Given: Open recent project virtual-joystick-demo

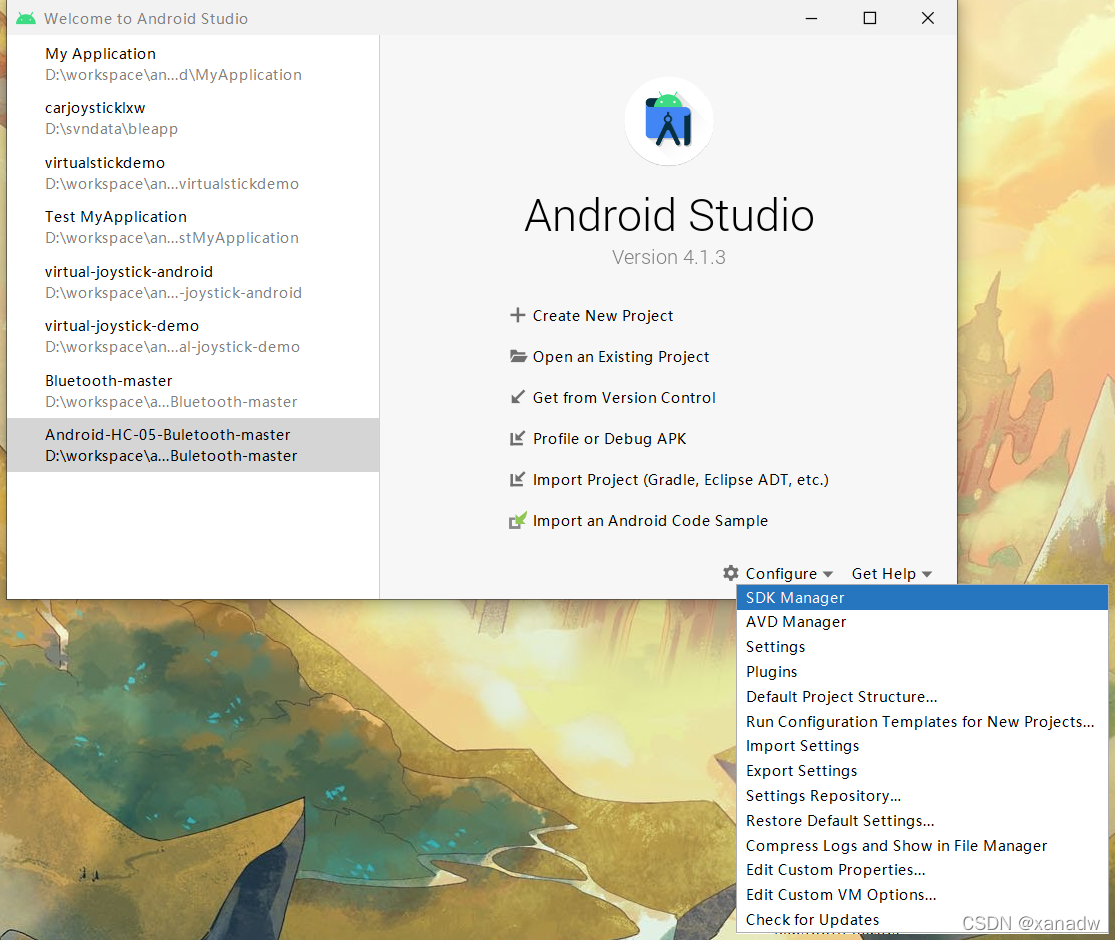Looking at the screenshot, I should (193, 336).
